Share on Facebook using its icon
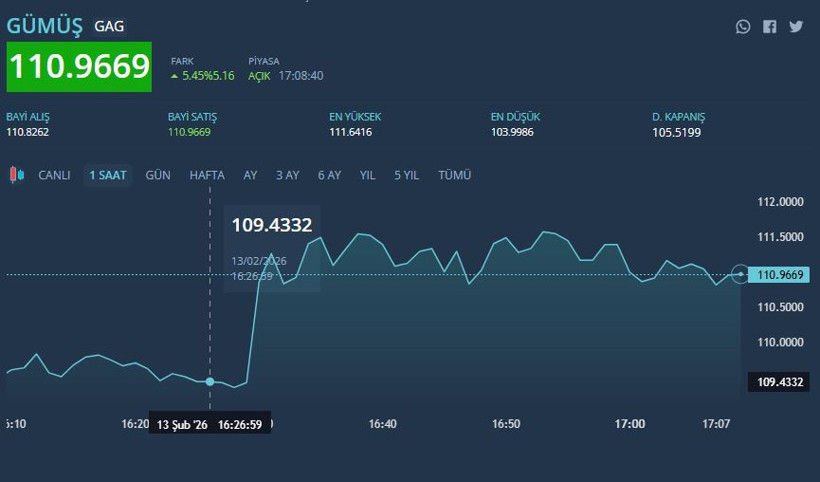 tap(769, 27)
